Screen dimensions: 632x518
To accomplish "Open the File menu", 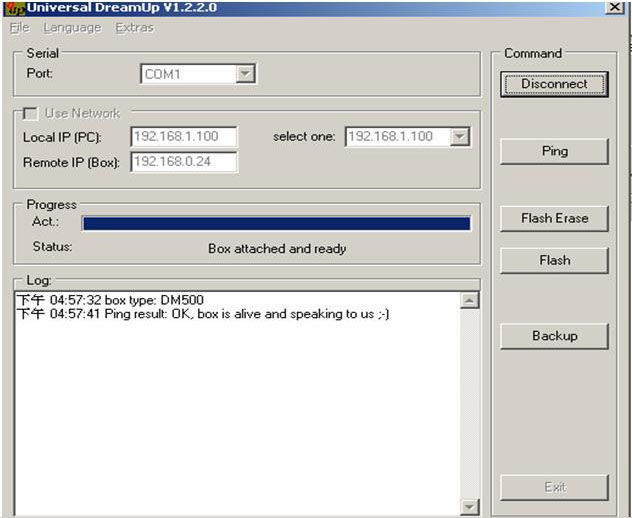I will pos(19,27).
